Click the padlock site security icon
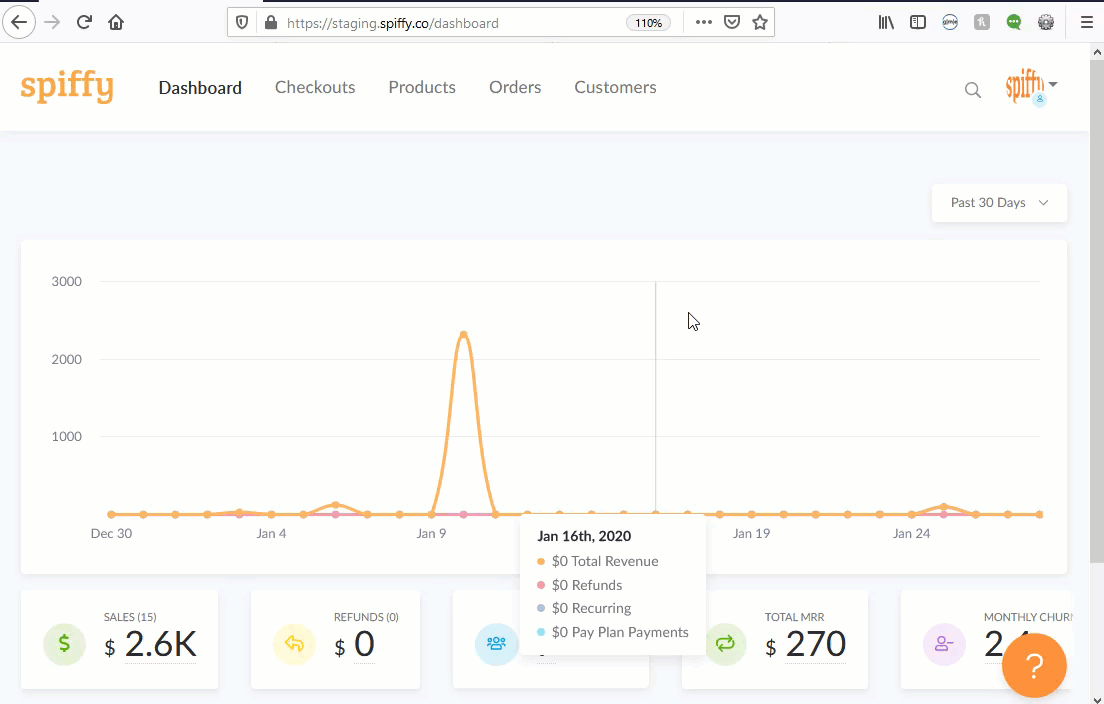 coord(270,23)
